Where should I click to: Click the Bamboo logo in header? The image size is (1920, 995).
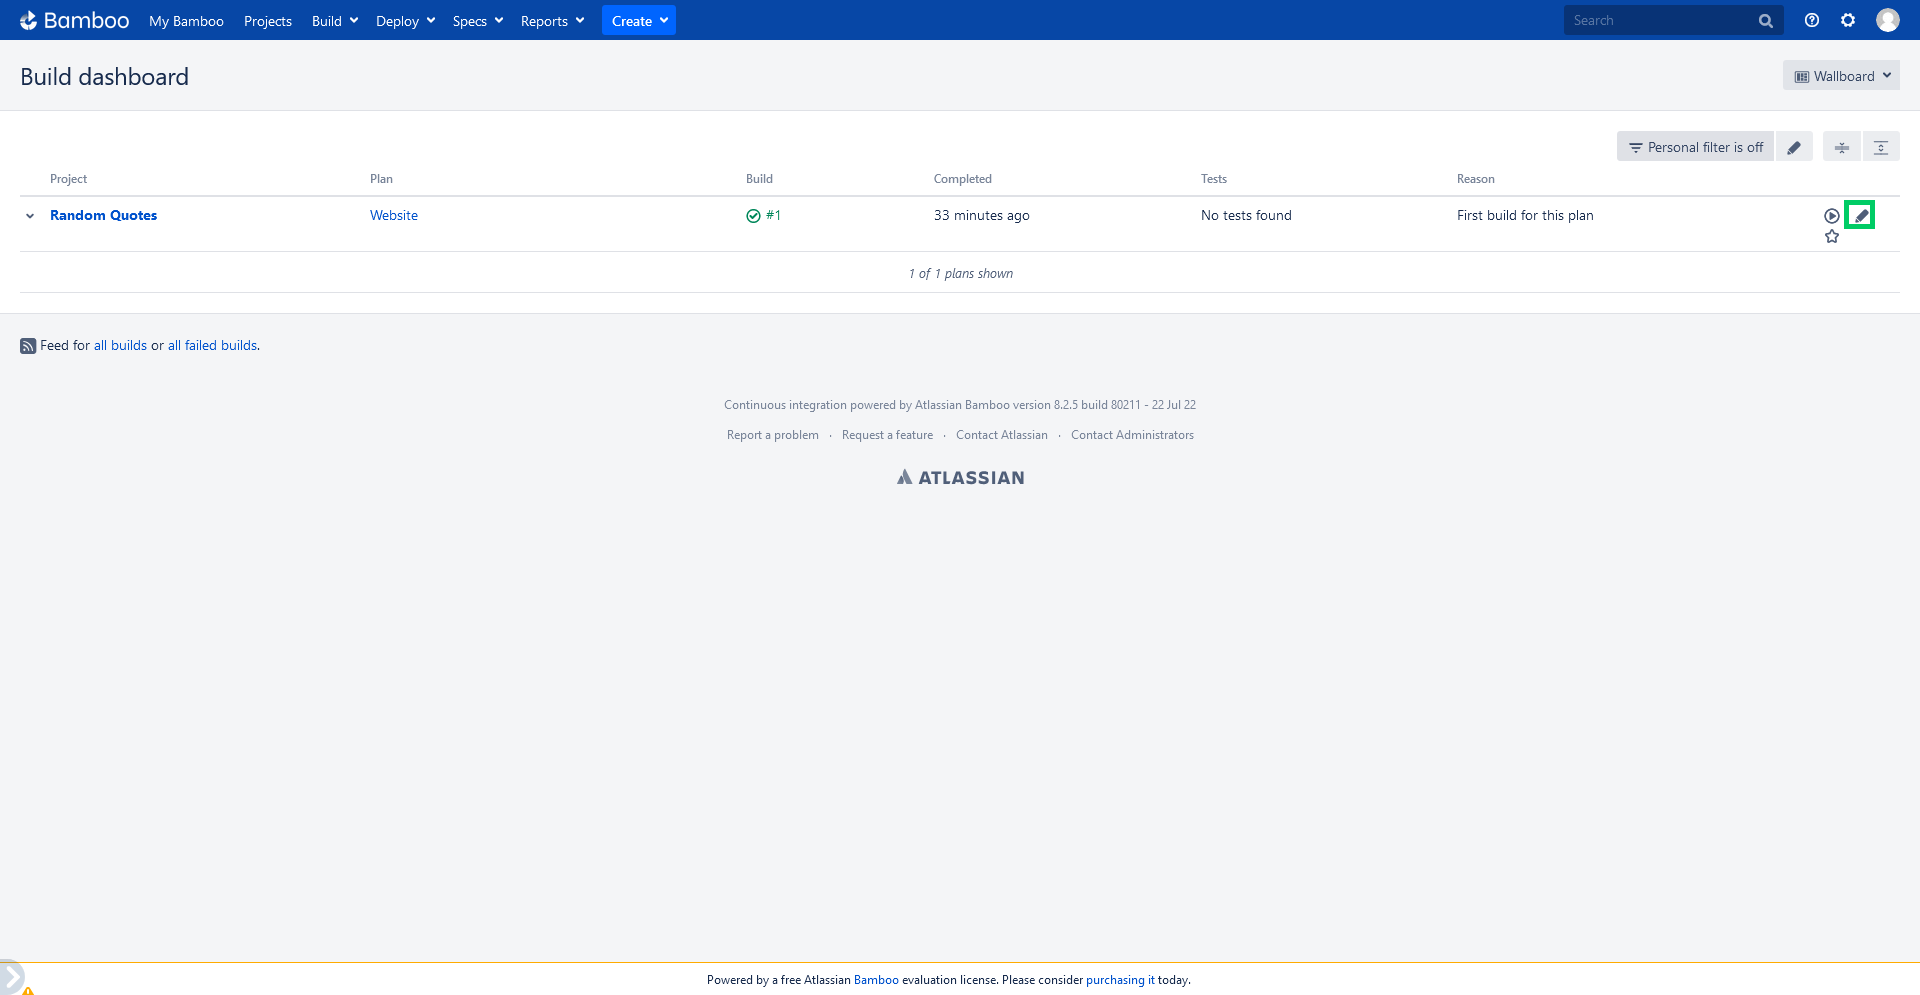point(75,20)
